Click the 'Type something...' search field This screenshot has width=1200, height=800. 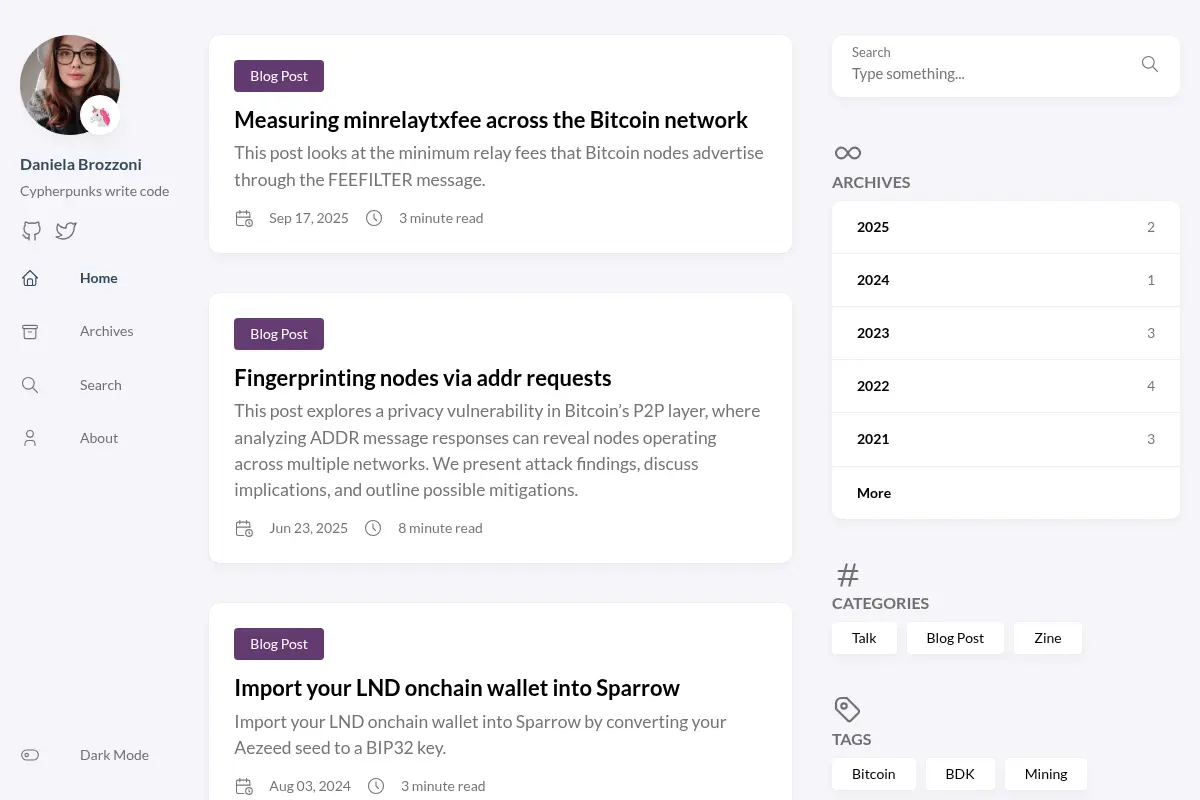click(x=990, y=73)
